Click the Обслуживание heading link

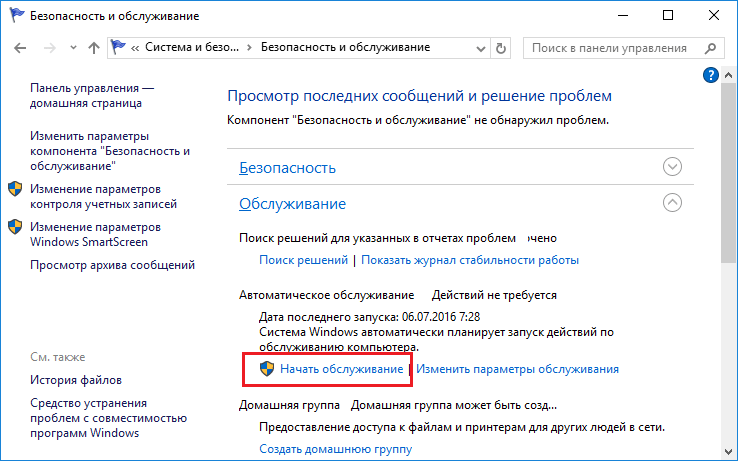[292, 204]
